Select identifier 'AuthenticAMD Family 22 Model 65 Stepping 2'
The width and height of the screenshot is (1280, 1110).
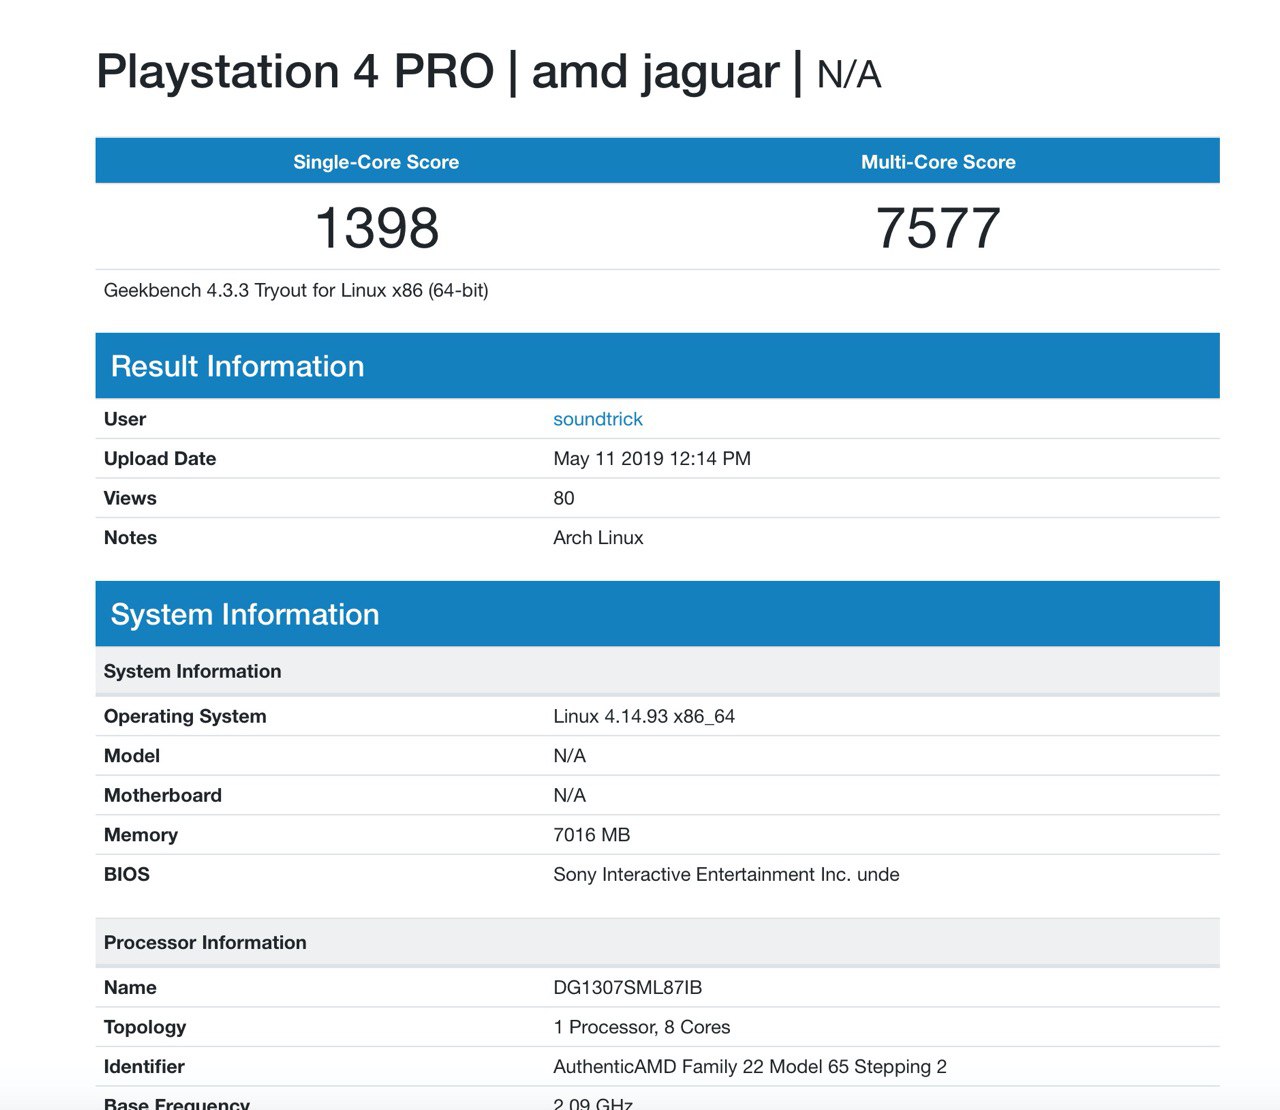(x=750, y=1067)
